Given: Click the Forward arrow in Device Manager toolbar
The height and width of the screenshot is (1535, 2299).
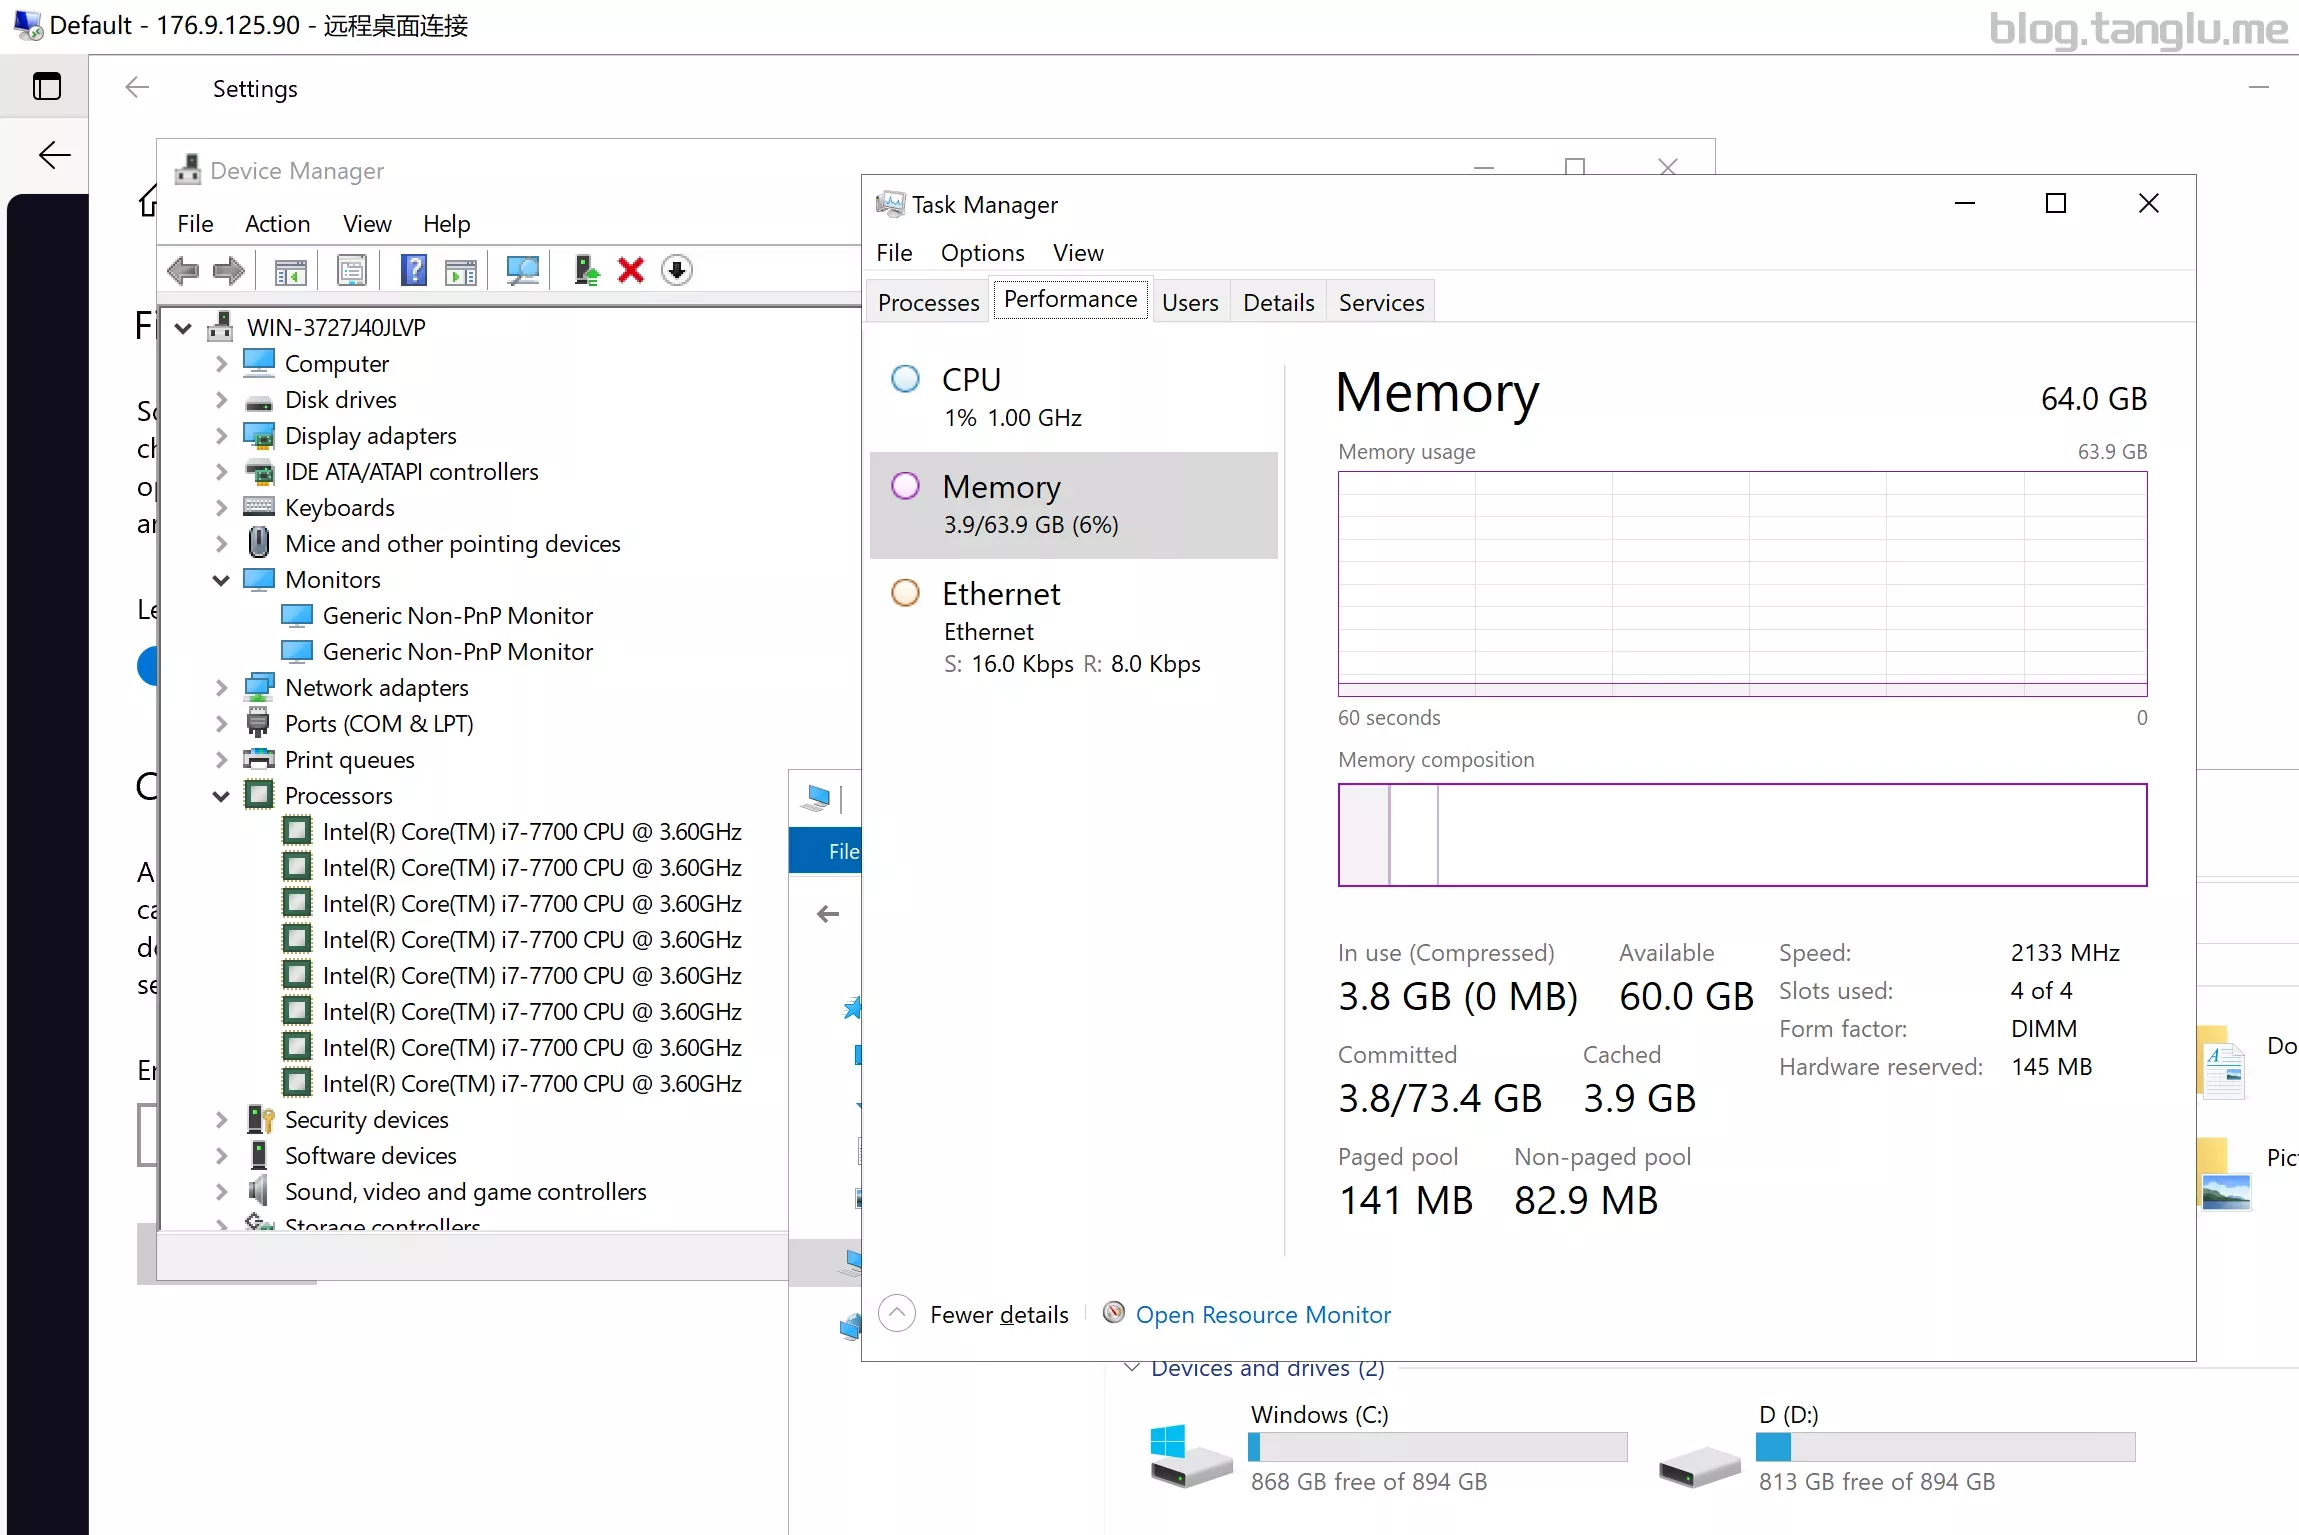Looking at the screenshot, I should [229, 270].
